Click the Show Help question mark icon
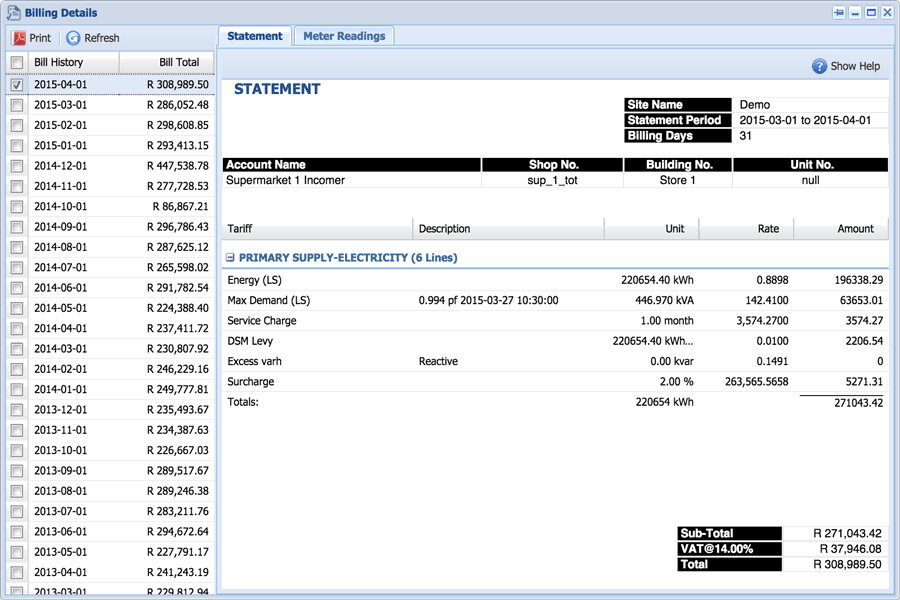This screenshot has height=600, width=900. [x=819, y=66]
